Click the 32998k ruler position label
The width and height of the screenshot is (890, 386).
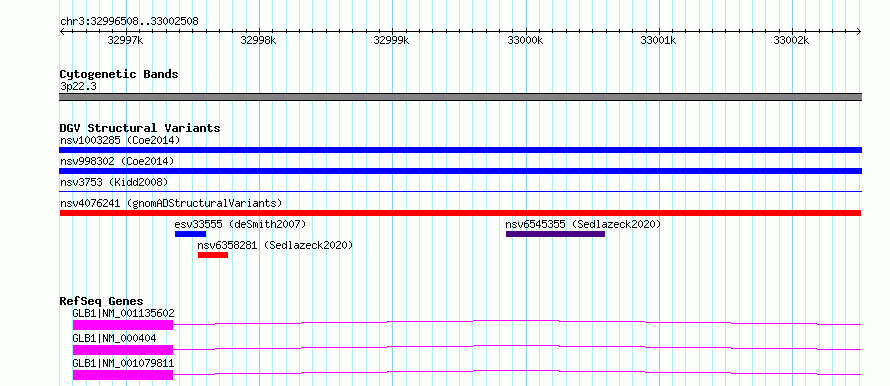(x=259, y=41)
